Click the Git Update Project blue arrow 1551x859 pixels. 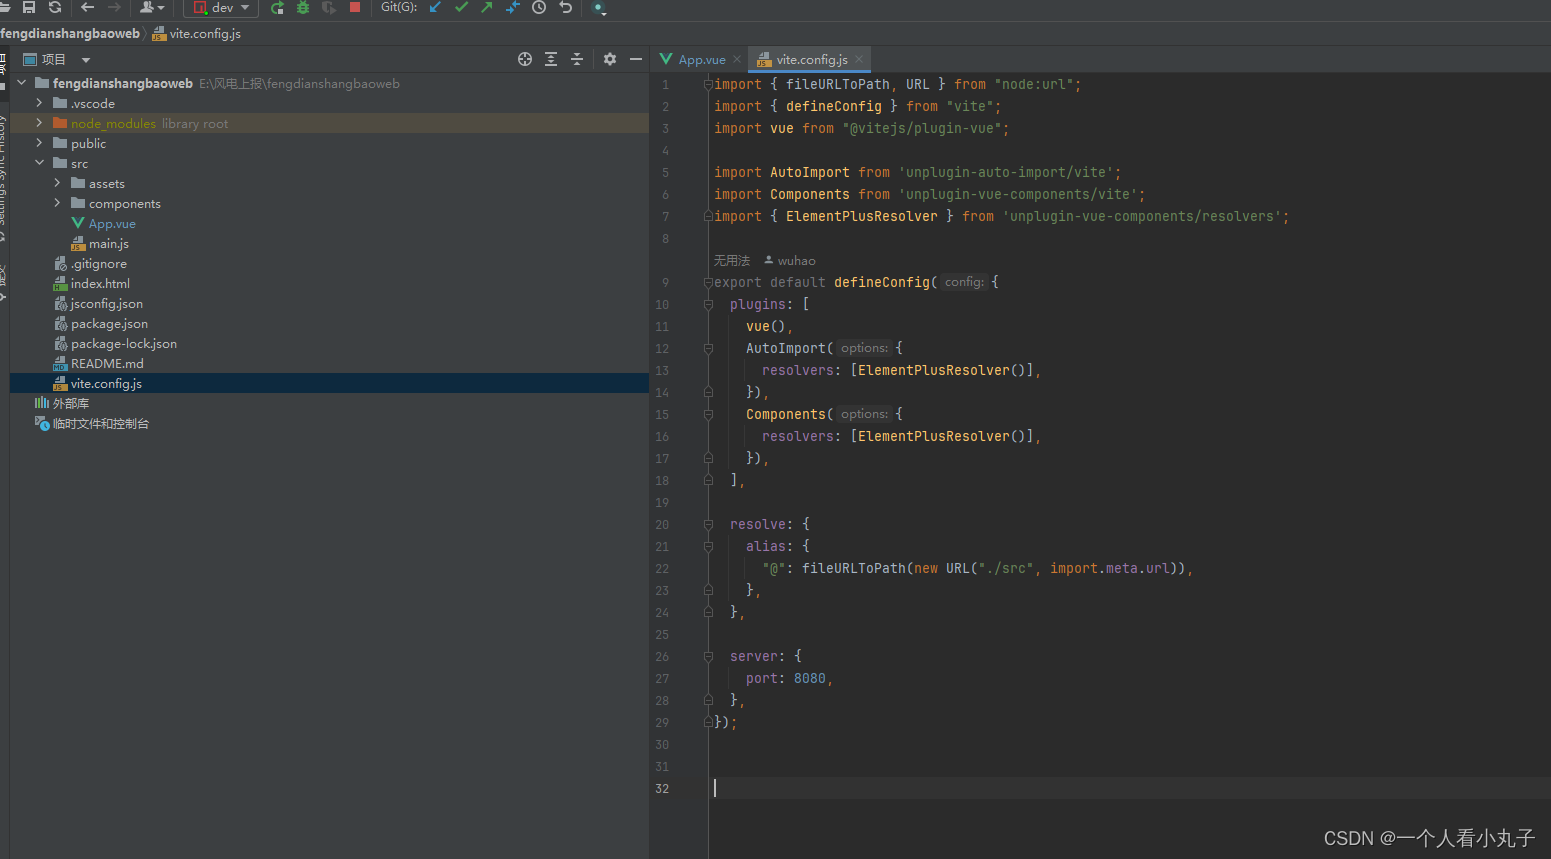(x=435, y=7)
